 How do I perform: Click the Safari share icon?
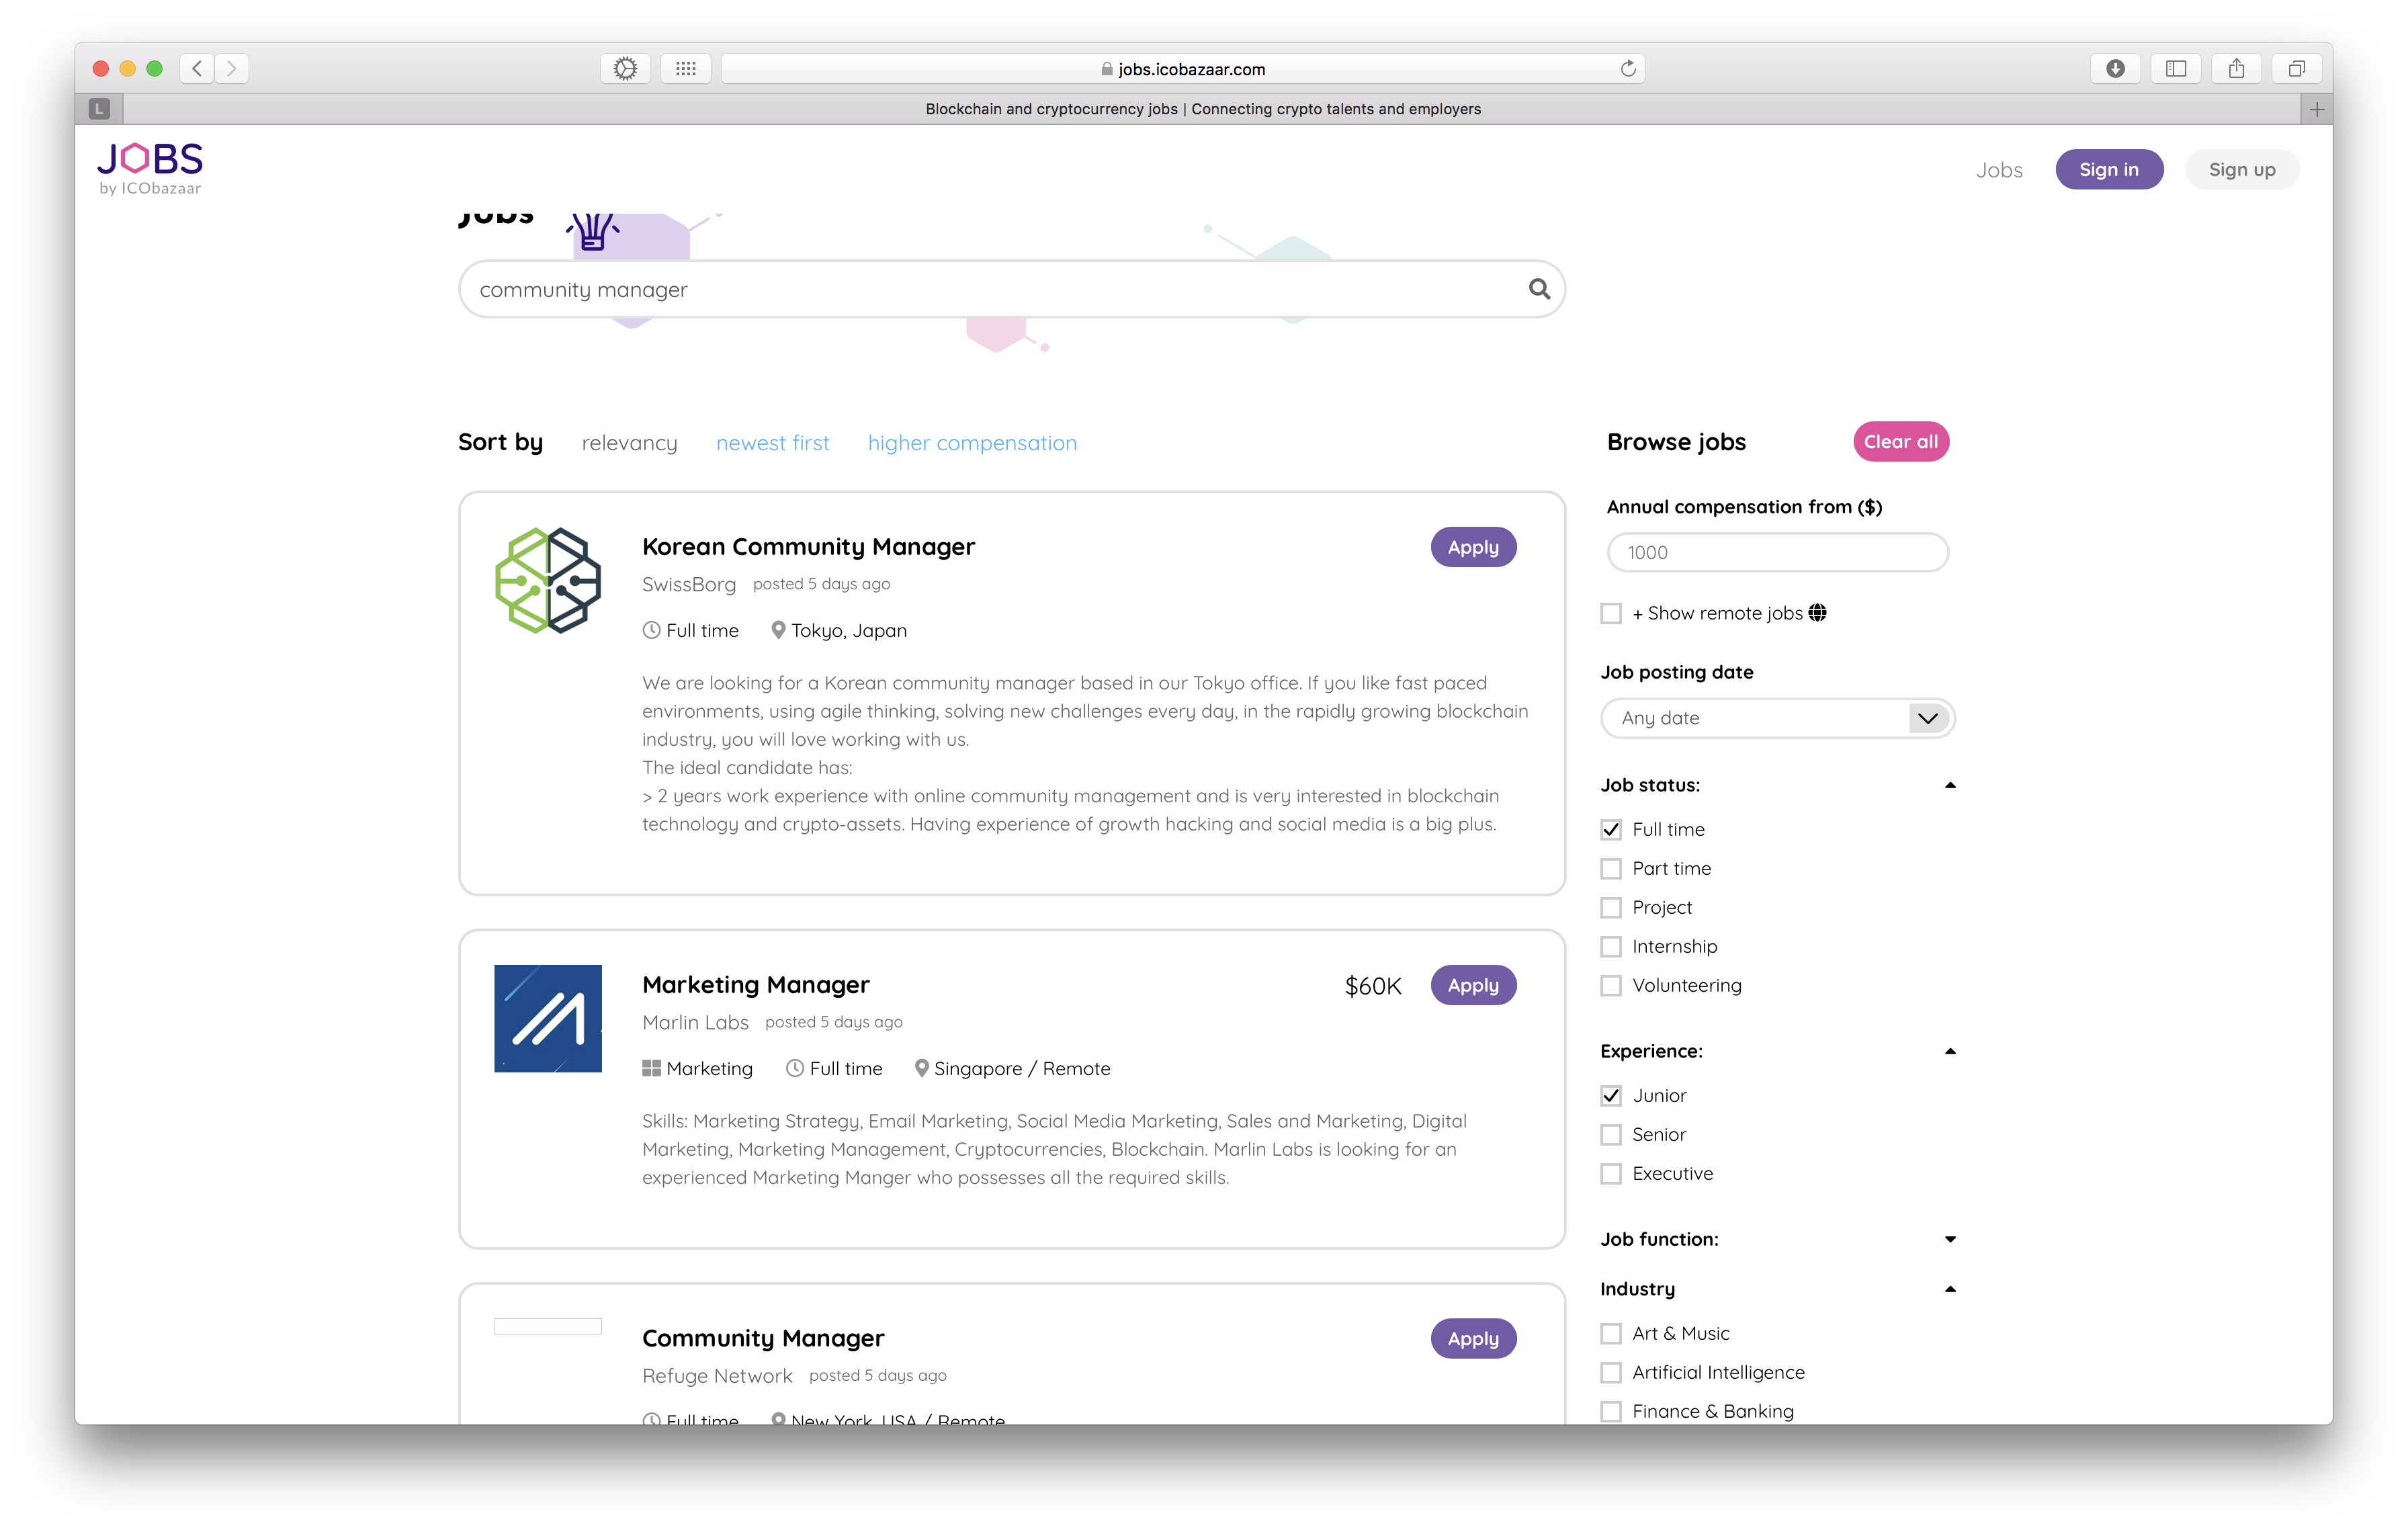point(2236,68)
